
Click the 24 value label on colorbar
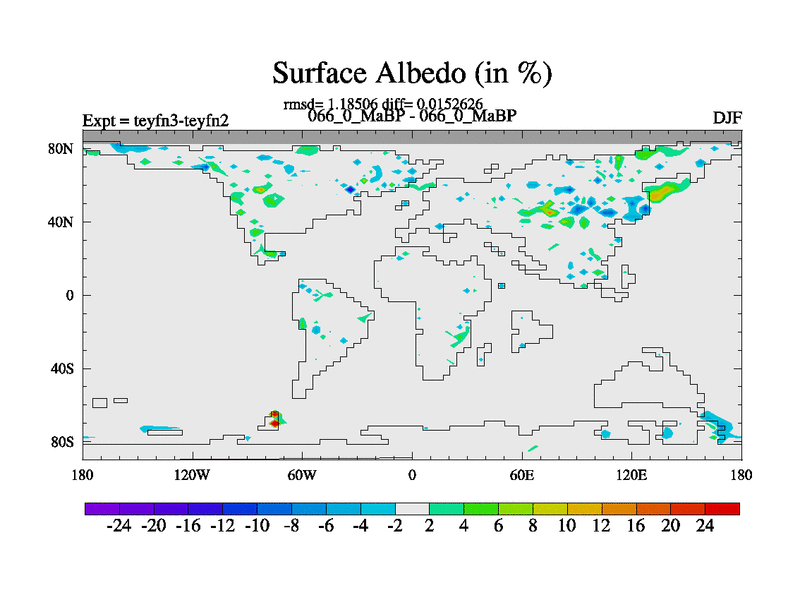click(x=706, y=526)
